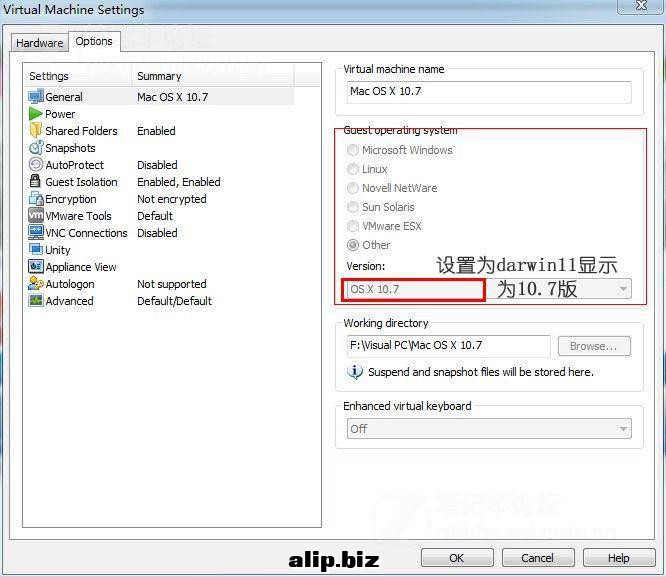Click the Virtual machine name field

pos(489,92)
